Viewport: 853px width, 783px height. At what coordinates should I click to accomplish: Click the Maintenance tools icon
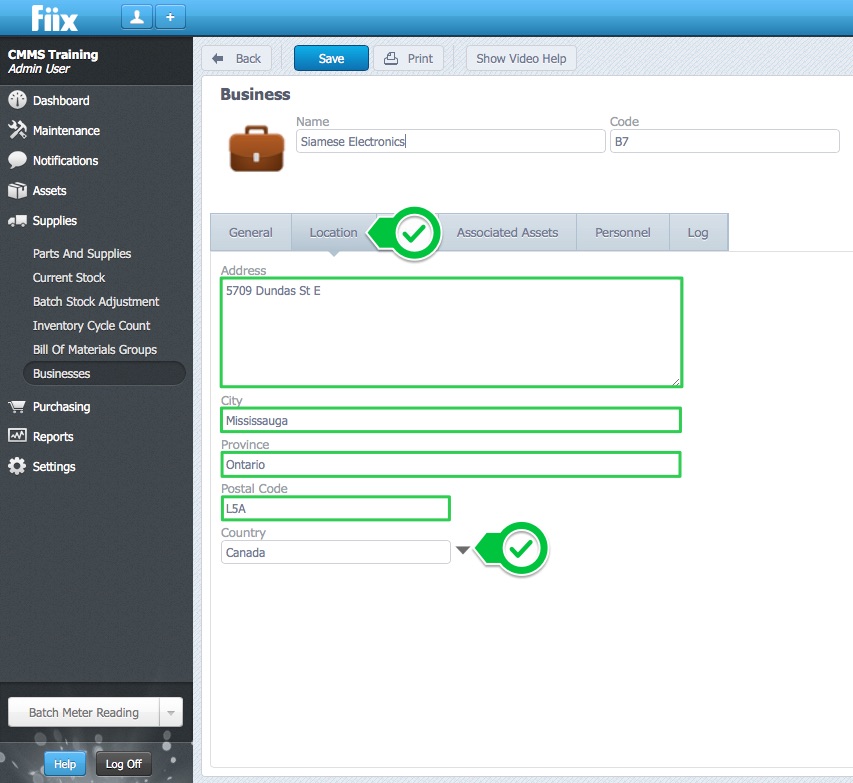point(17,130)
